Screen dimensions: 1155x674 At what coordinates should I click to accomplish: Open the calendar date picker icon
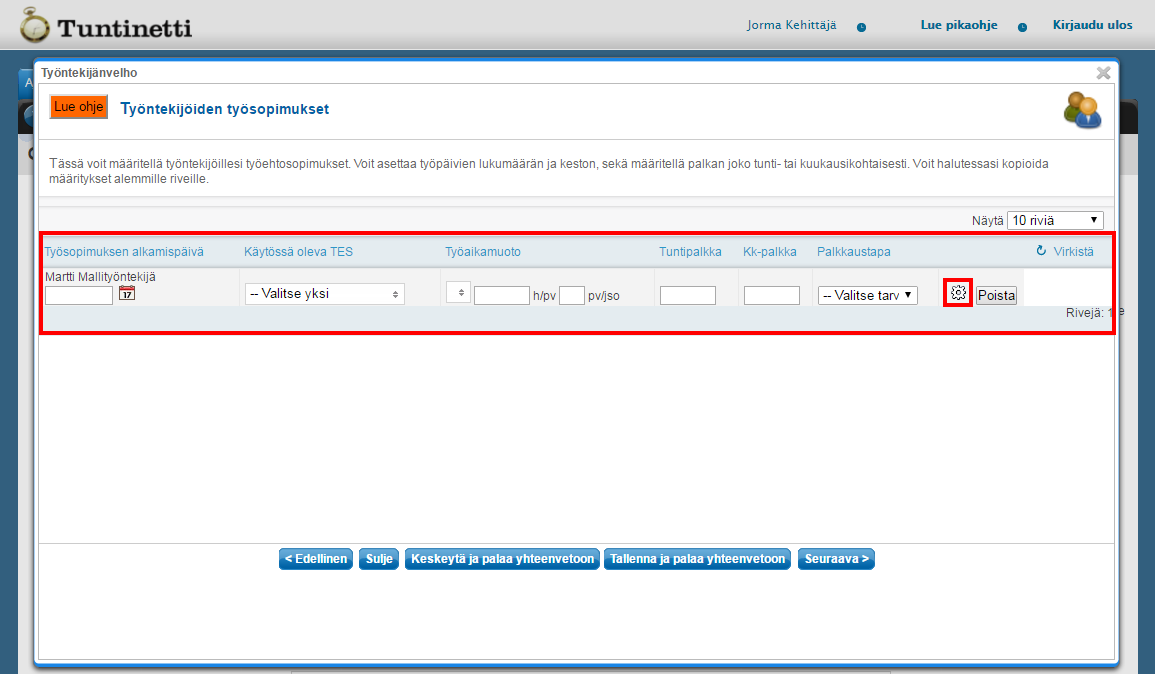point(127,293)
